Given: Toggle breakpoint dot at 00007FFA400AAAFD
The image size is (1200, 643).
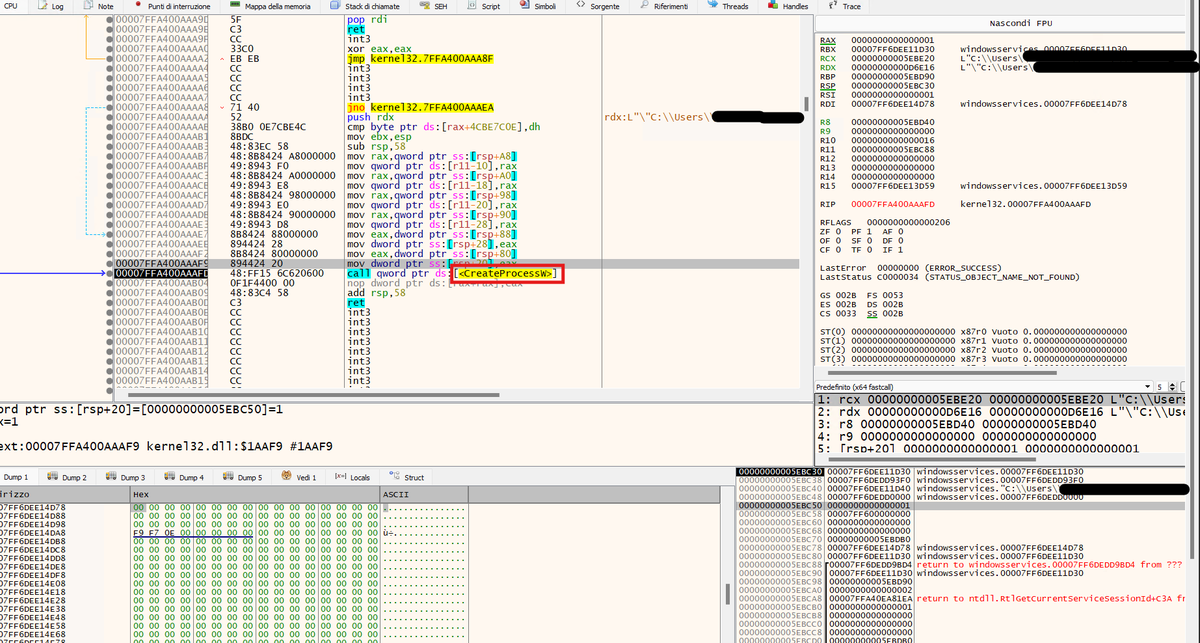Looking at the screenshot, I should pos(108,273).
